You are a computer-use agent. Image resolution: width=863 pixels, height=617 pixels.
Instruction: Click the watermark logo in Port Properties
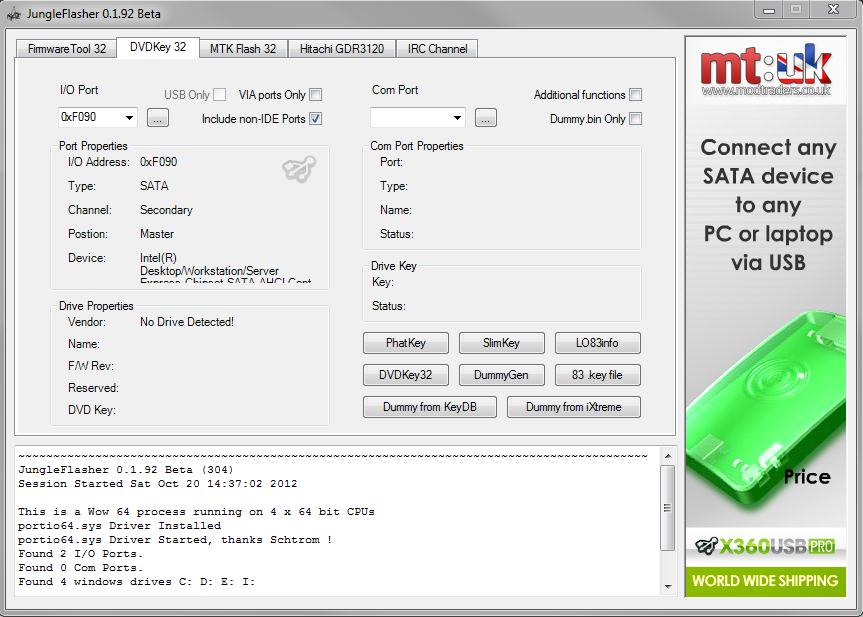pos(299,168)
